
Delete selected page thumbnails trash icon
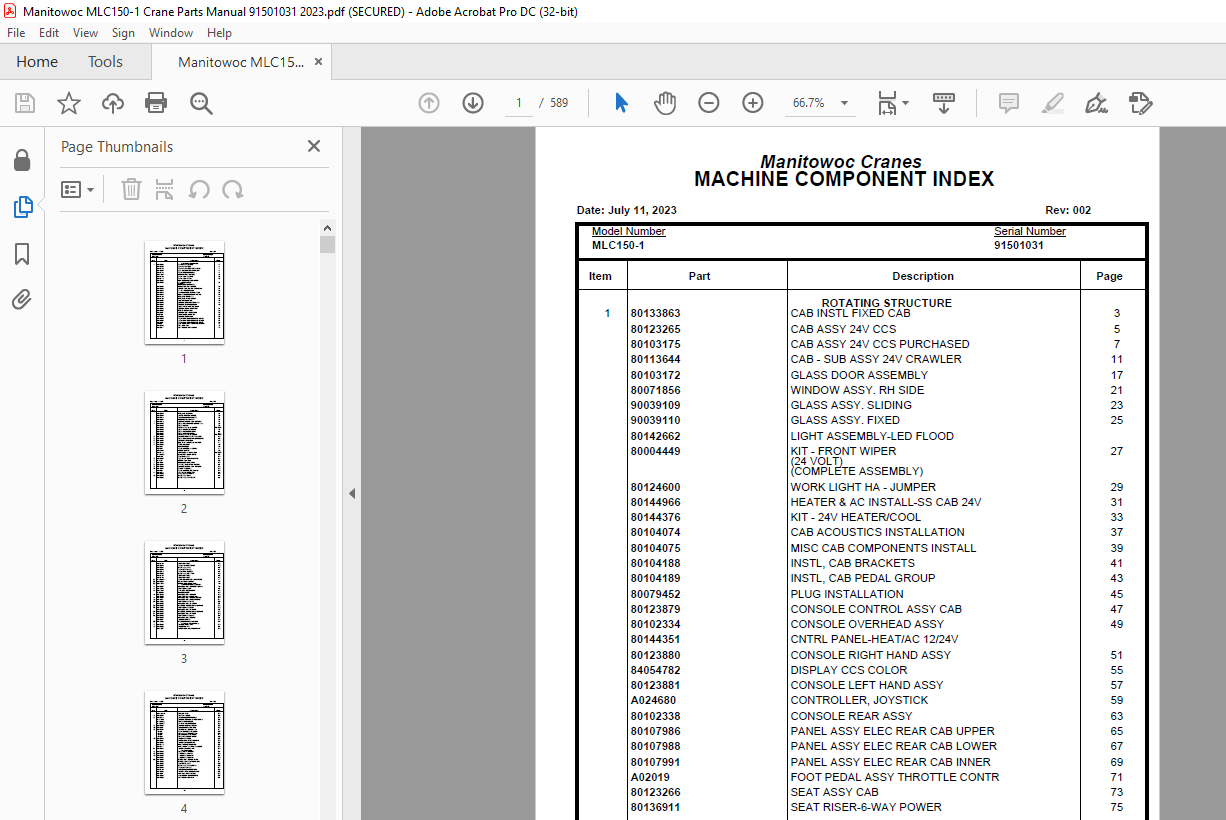click(x=131, y=189)
